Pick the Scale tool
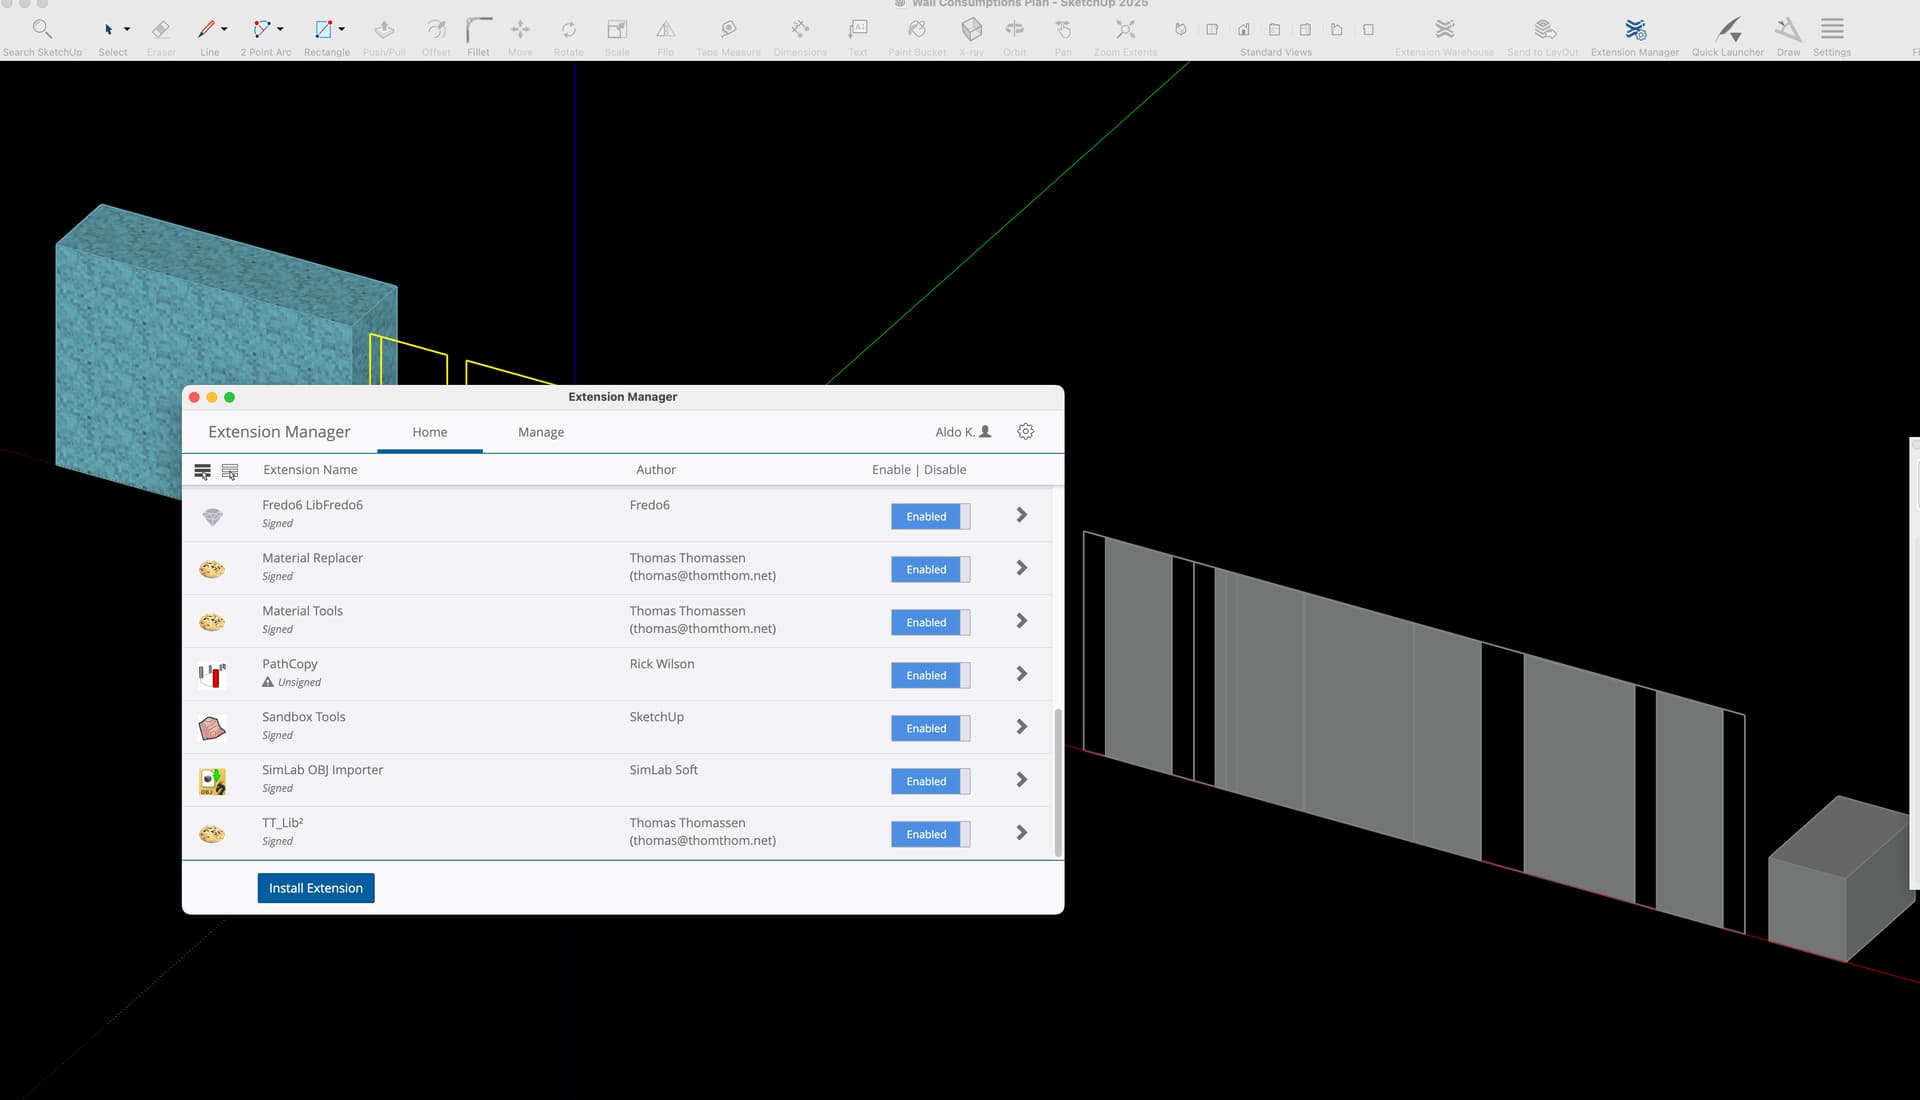Screen dimensions: 1920x1100 pos(617,30)
